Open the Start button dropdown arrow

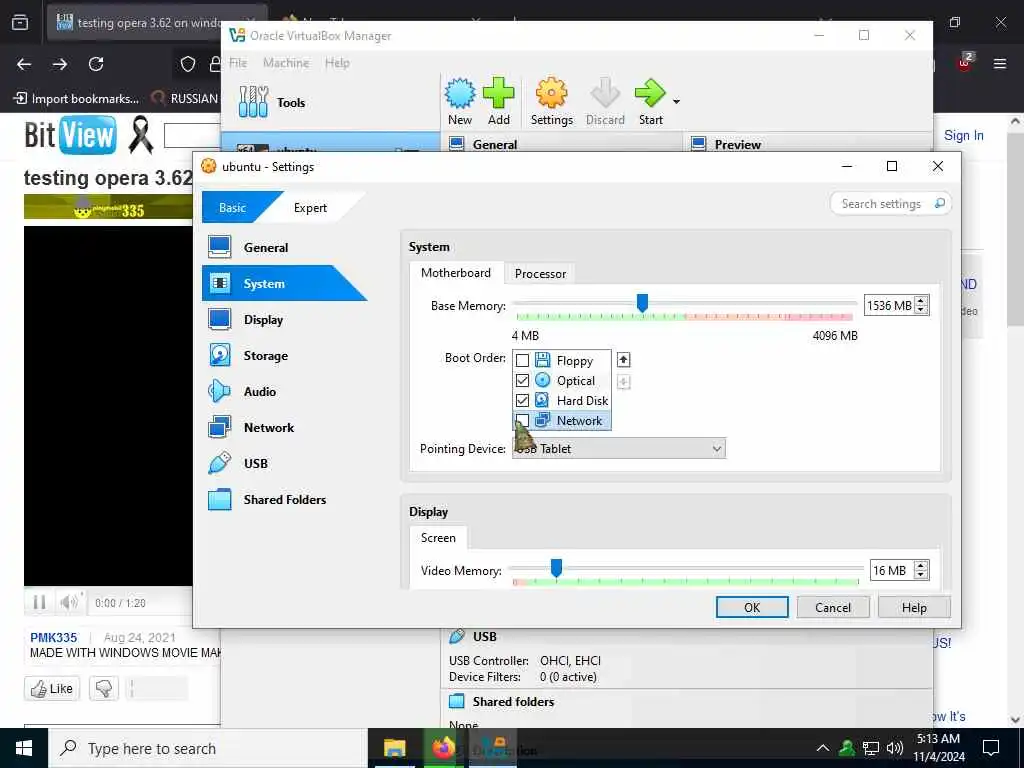pos(676,101)
